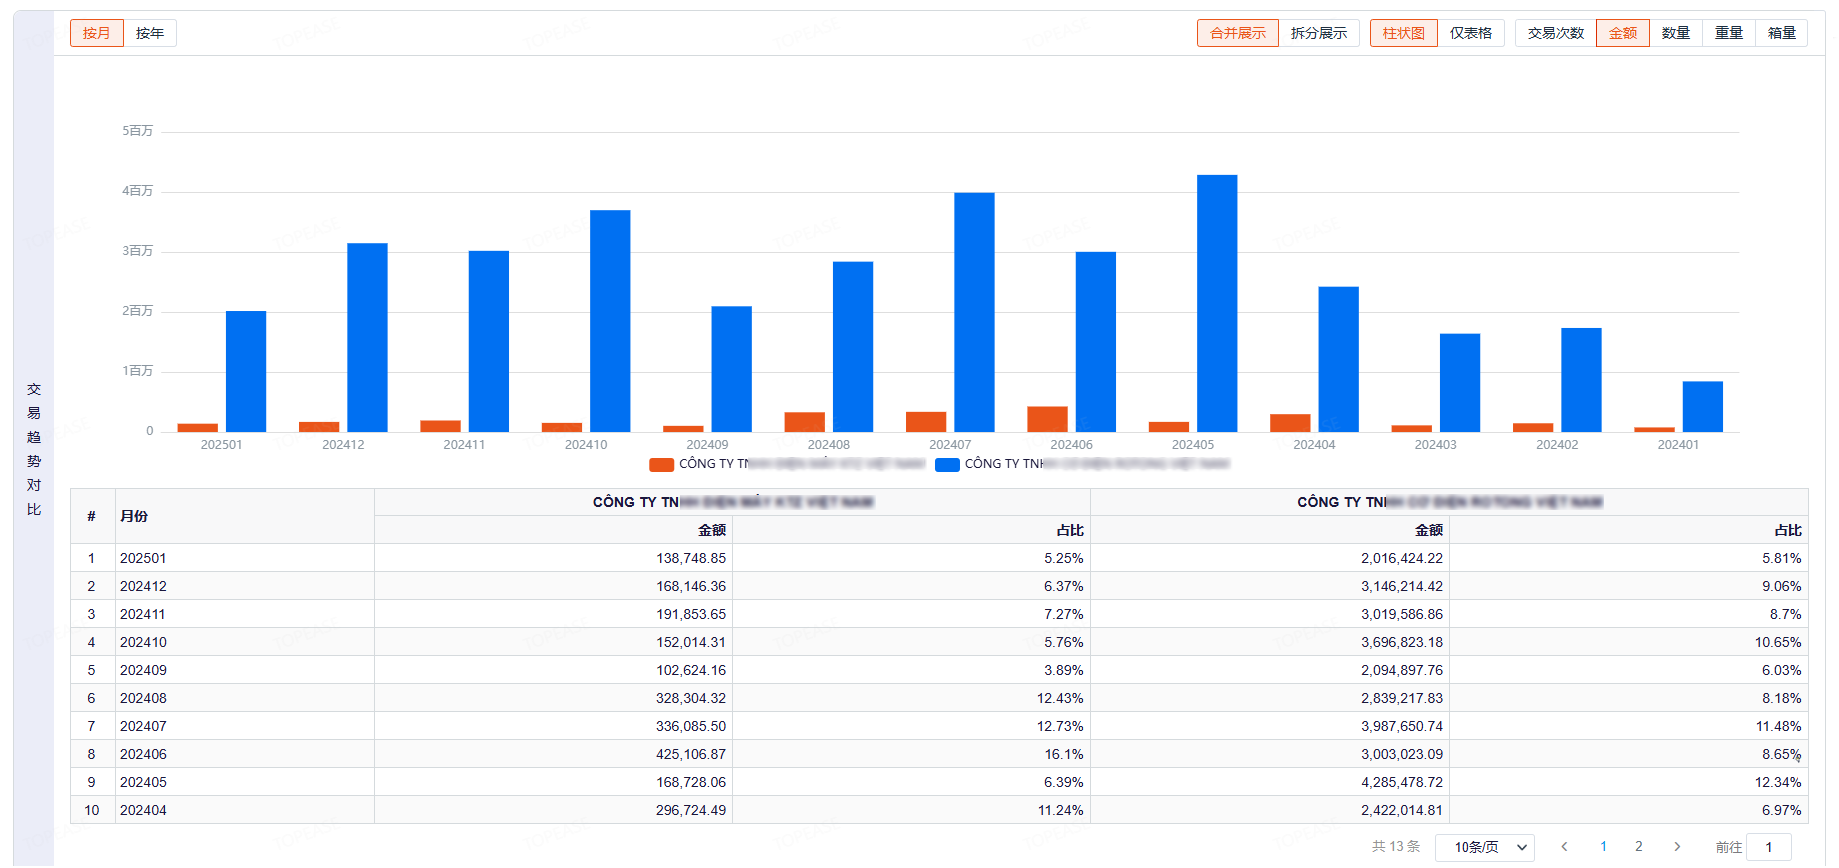Go to the next page arrow

tap(1677, 847)
